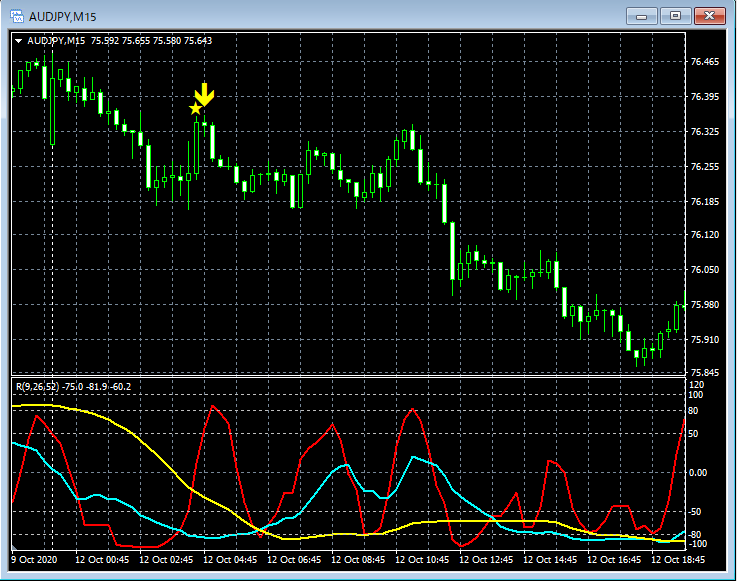Click the 12 Oct 16:45 time label
This screenshot has width=738, height=581.
coord(614,559)
